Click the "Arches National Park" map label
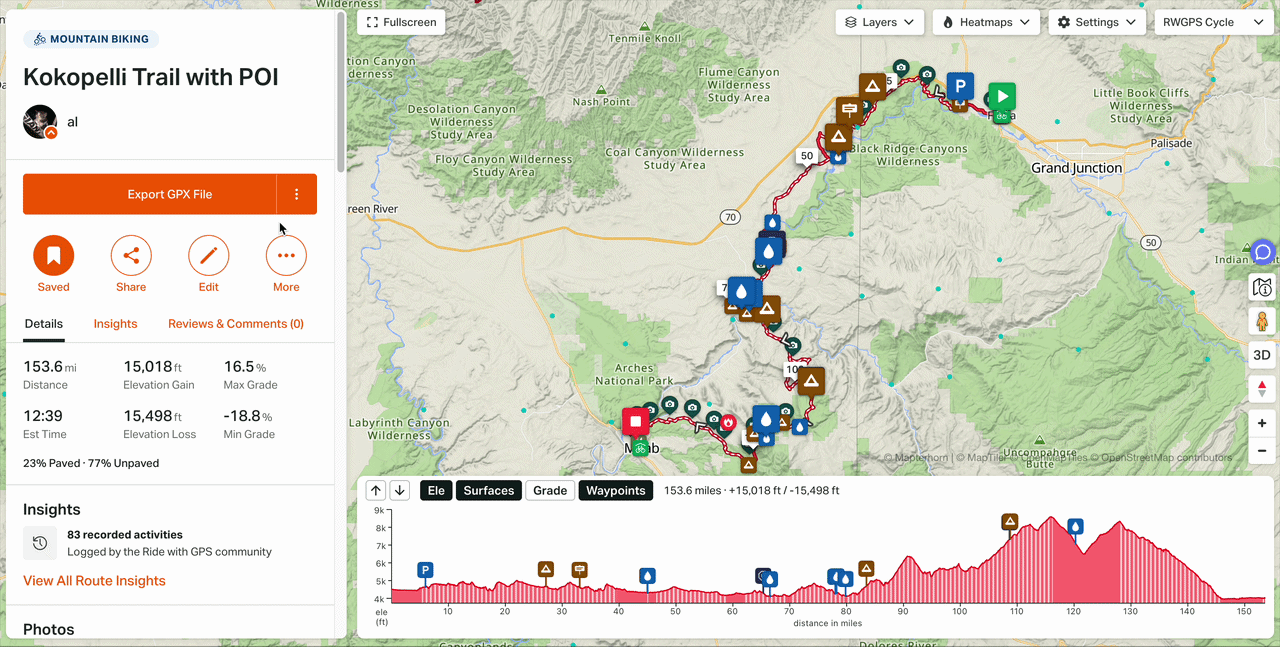This screenshot has height=647, width=1280. point(635,374)
